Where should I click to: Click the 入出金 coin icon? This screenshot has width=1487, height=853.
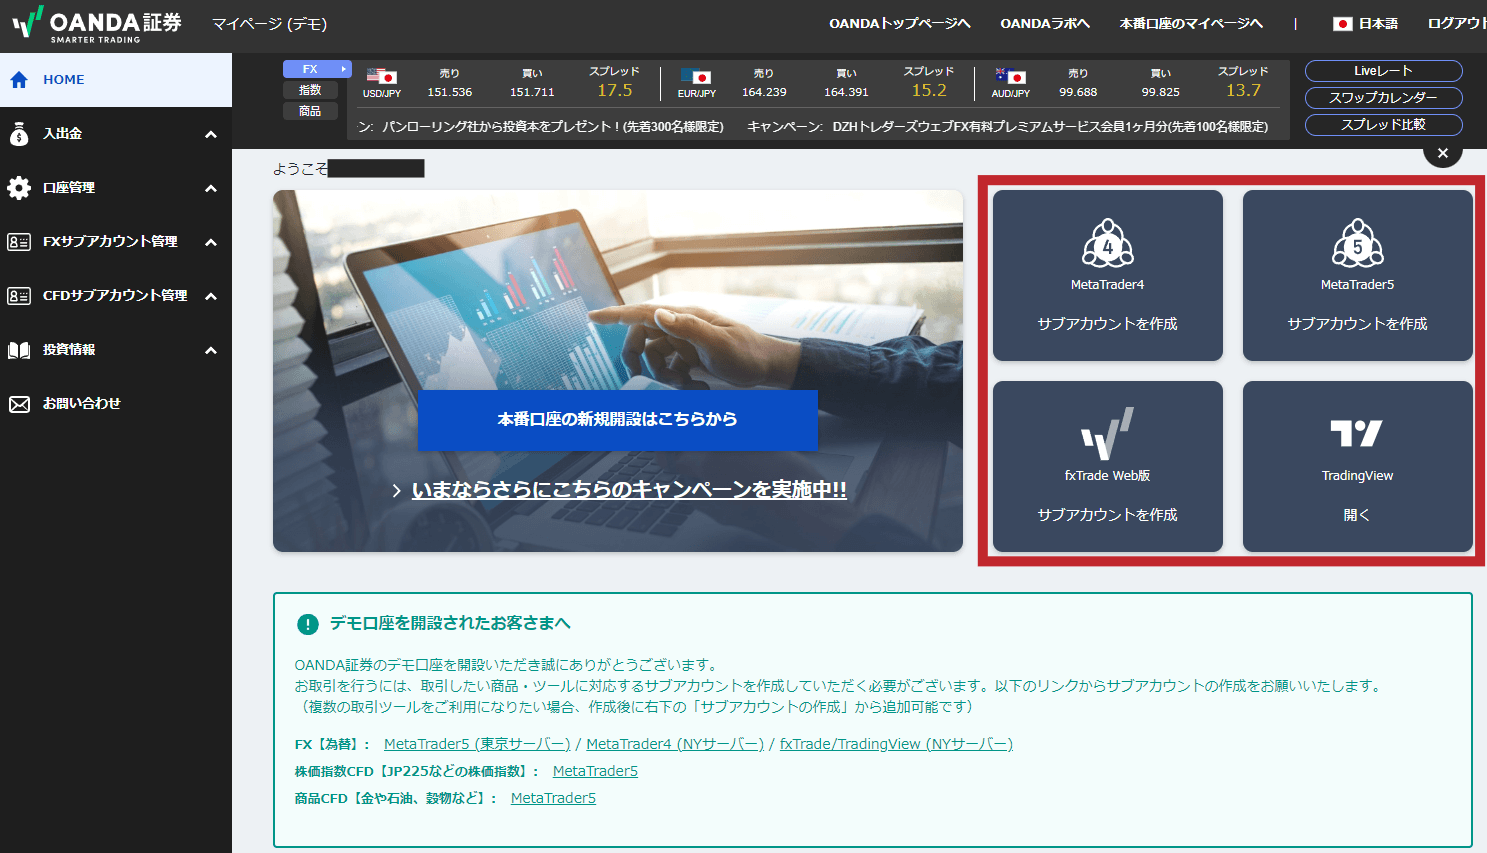(x=18, y=133)
